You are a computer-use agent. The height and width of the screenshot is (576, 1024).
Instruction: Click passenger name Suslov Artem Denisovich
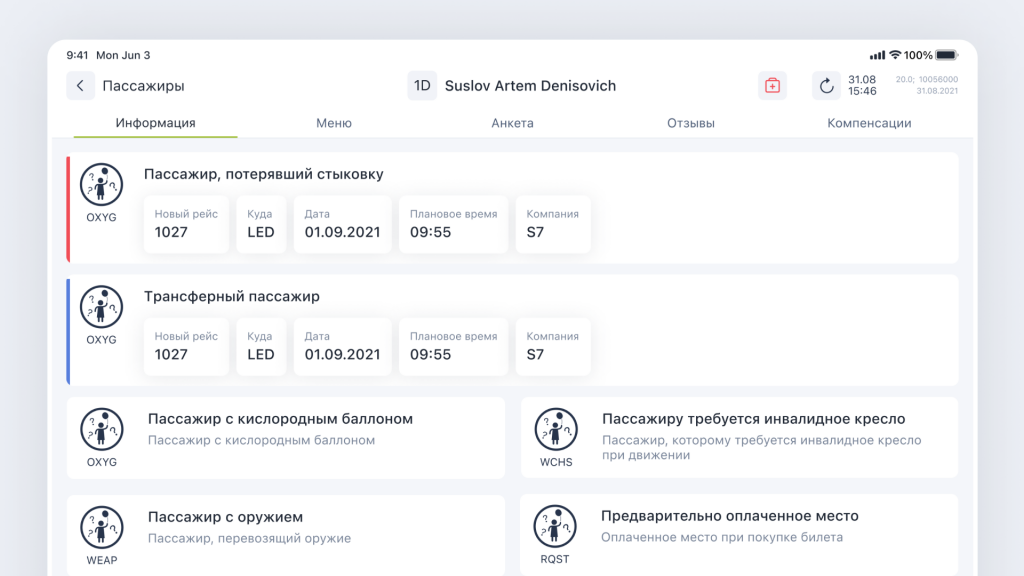[x=530, y=86]
